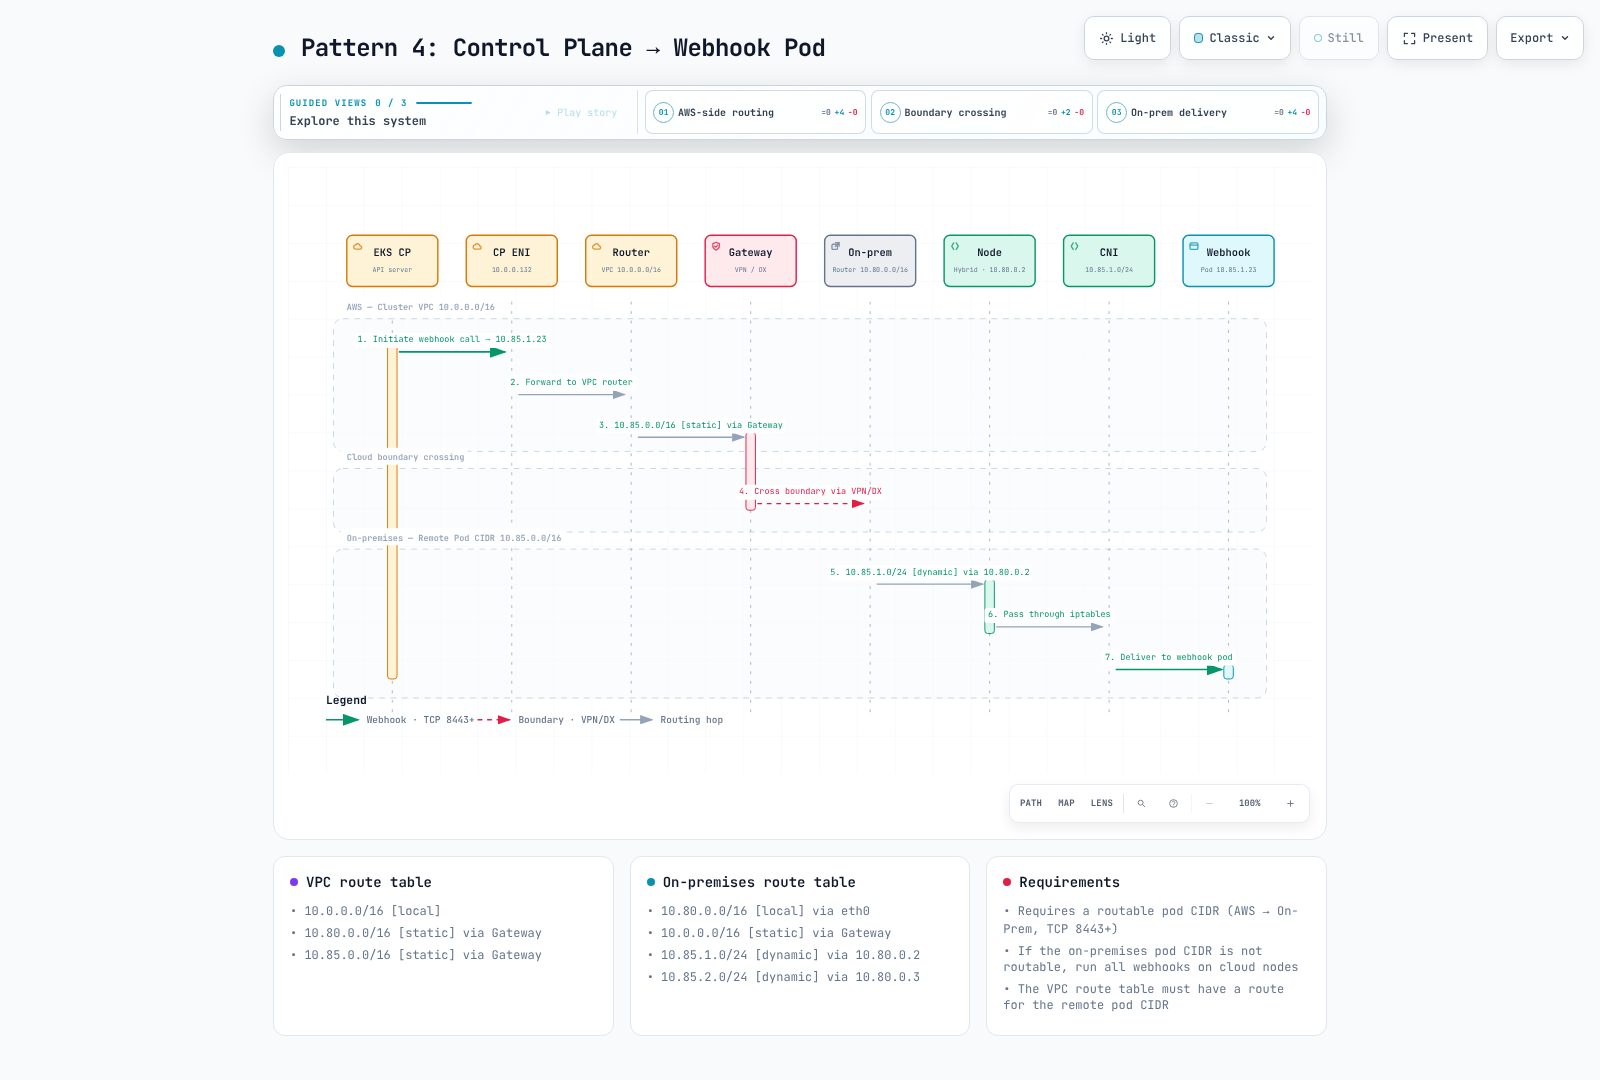Click legend Routing hop entry
Viewport: 1600px width, 1080px height.
point(672,720)
